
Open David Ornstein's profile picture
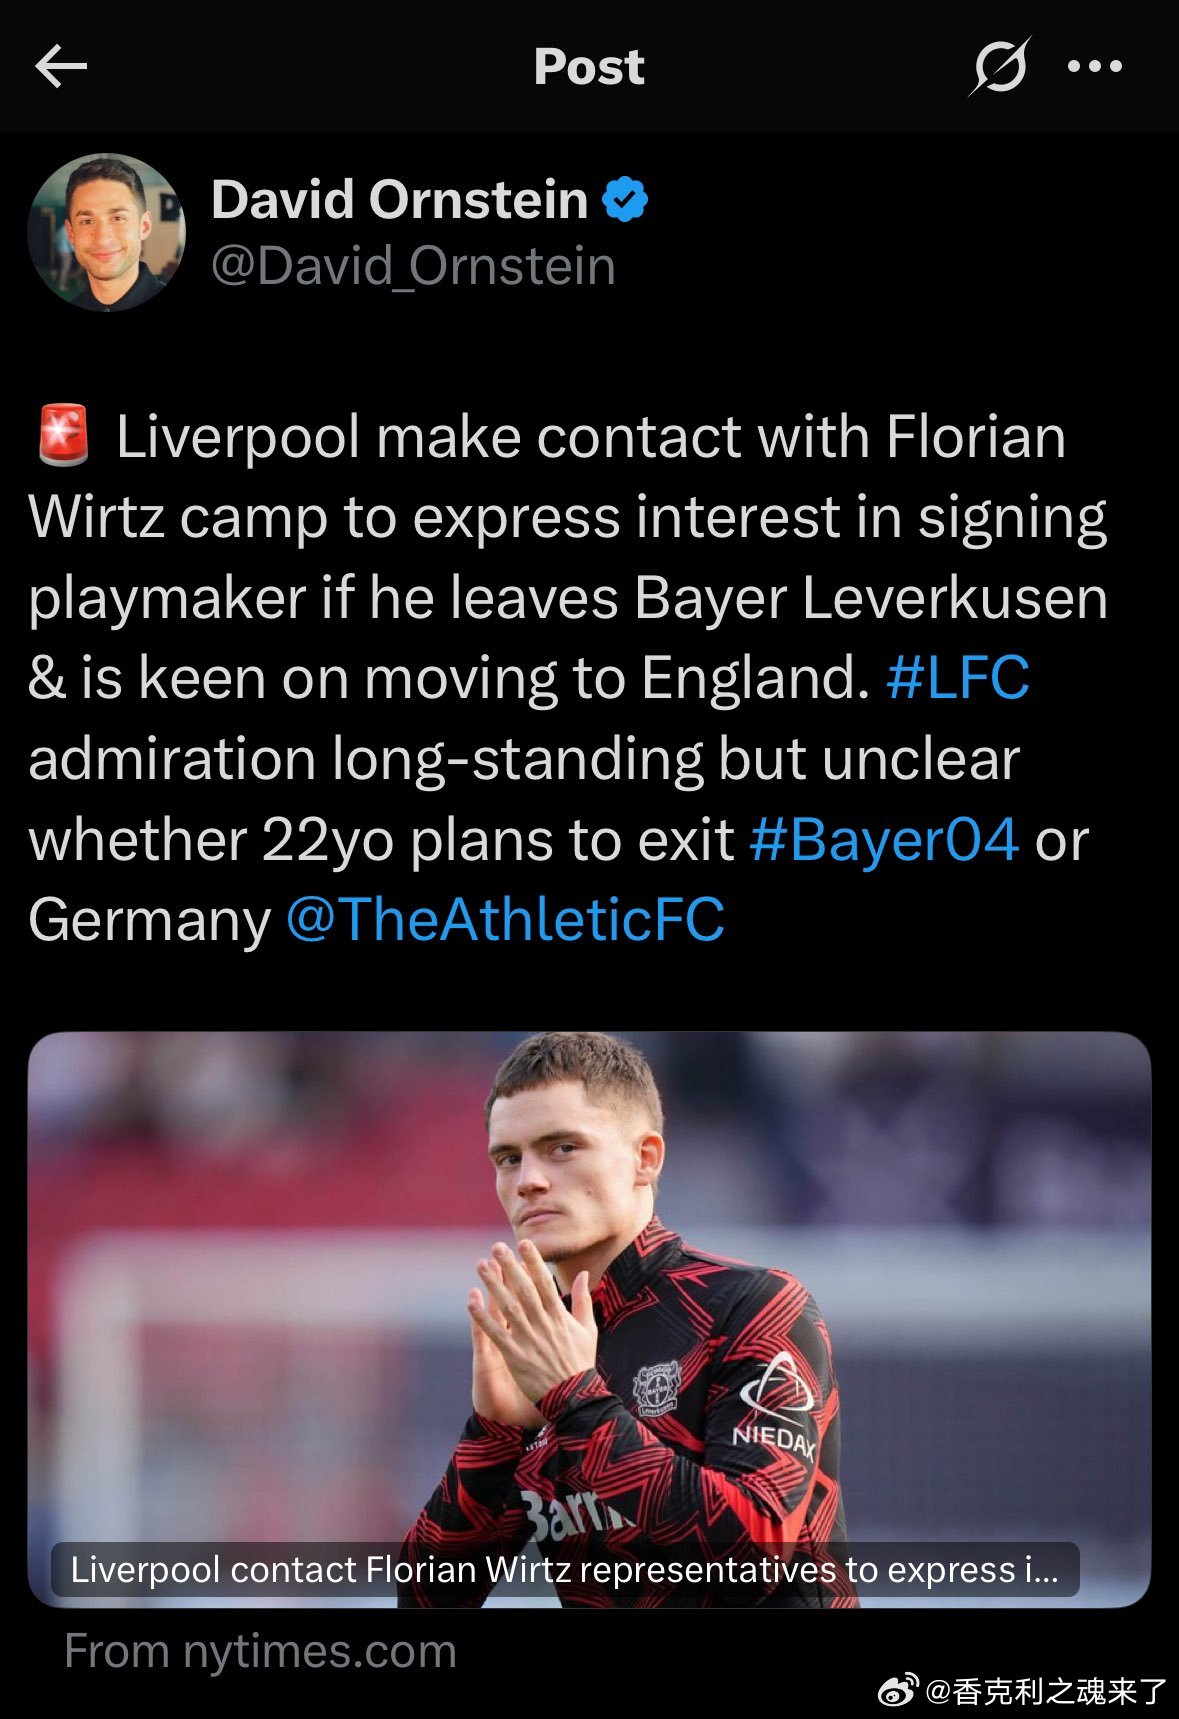(107, 232)
